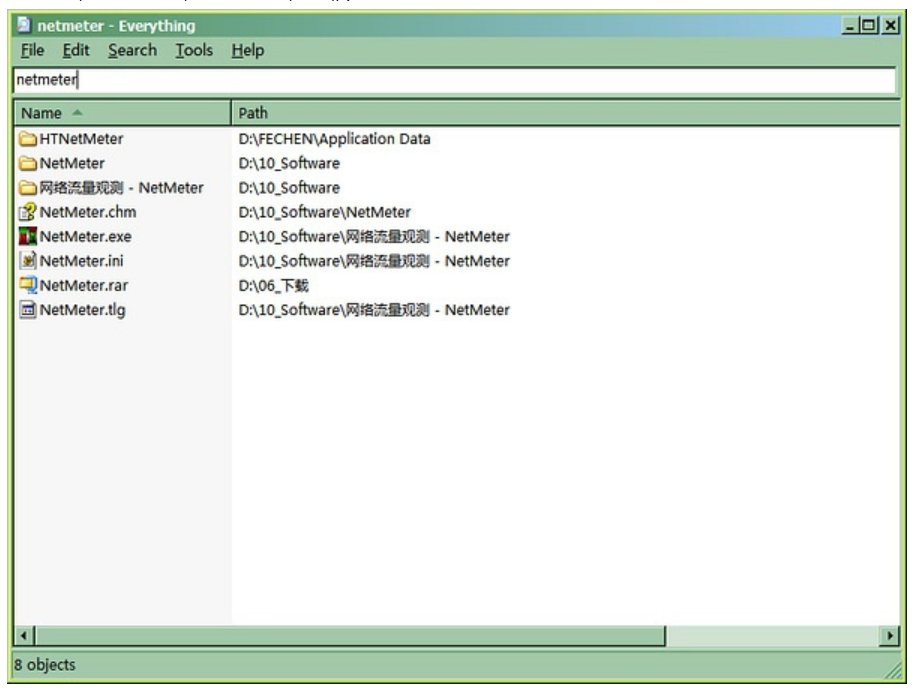Click the NetMeter.chm help file icon

click(28, 212)
